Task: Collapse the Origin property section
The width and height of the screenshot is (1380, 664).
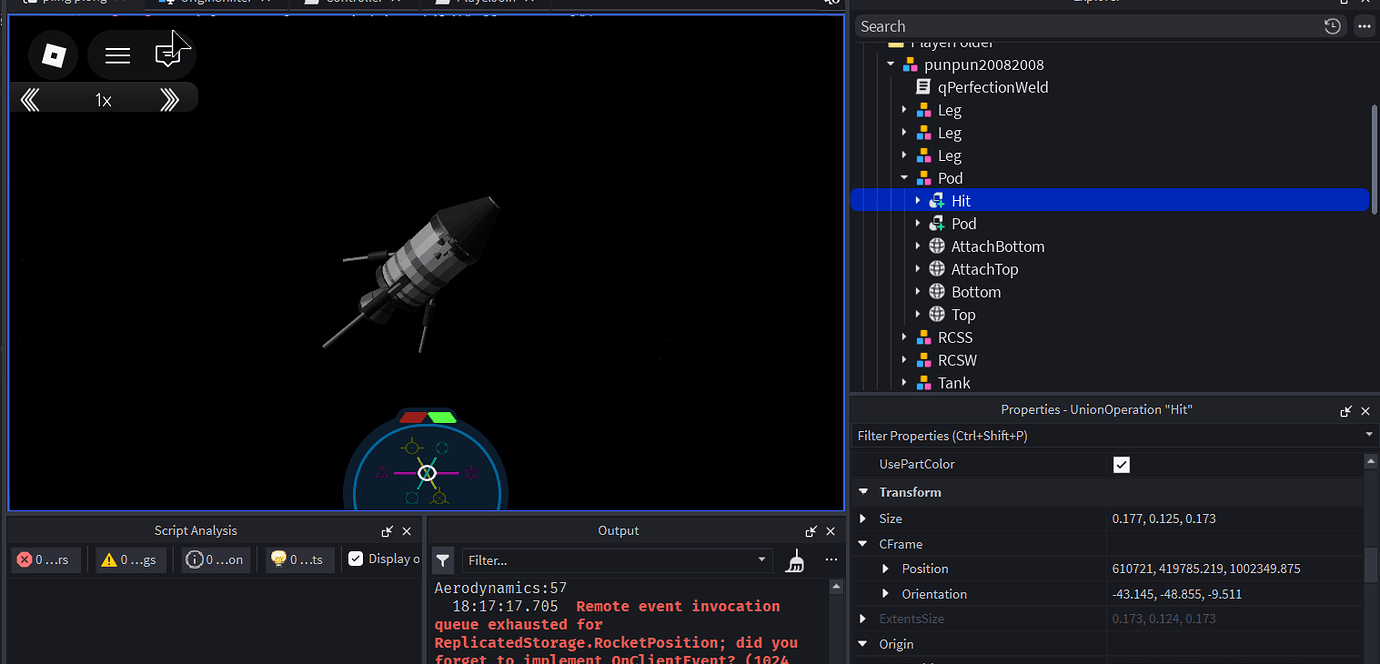Action: click(863, 644)
